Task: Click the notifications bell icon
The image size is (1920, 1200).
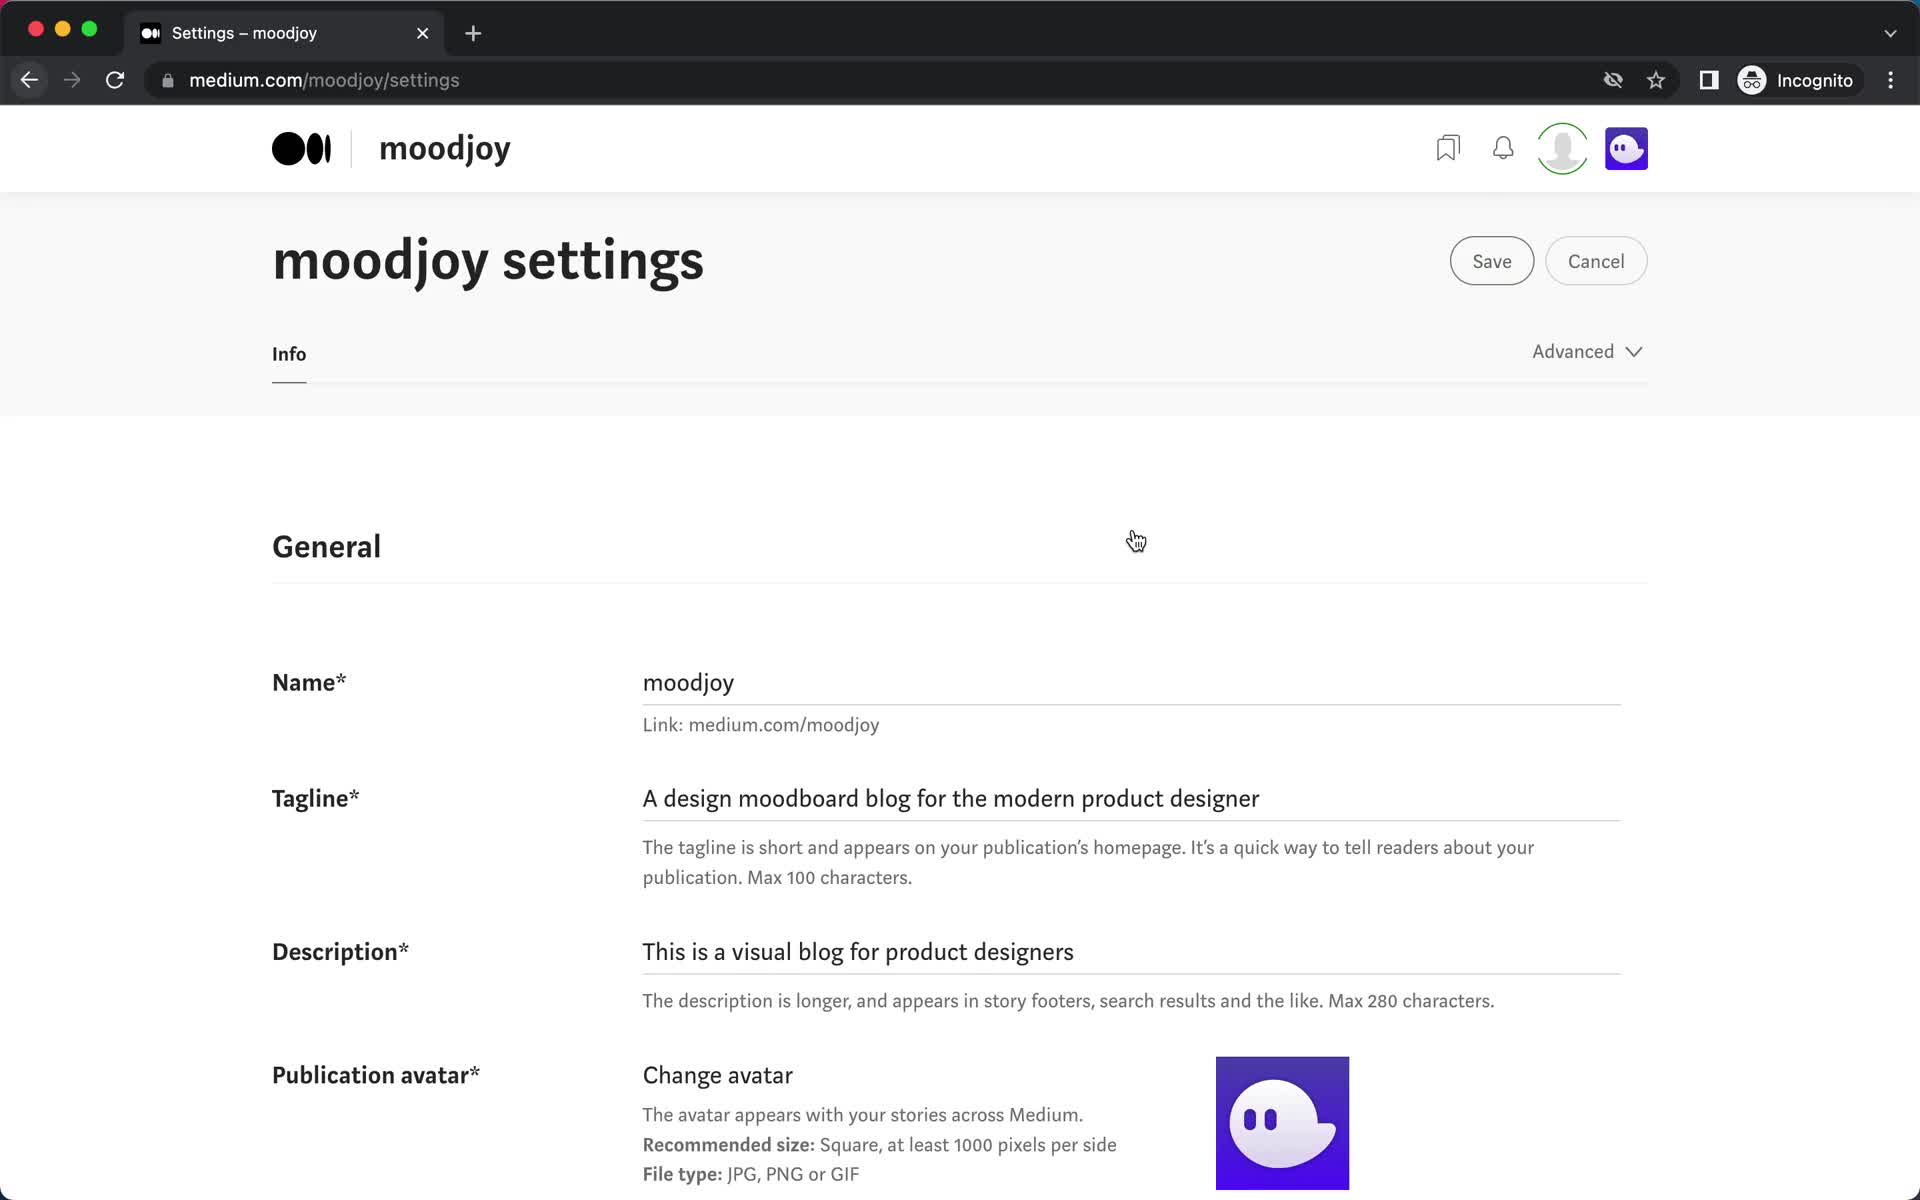Action: click(x=1503, y=148)
